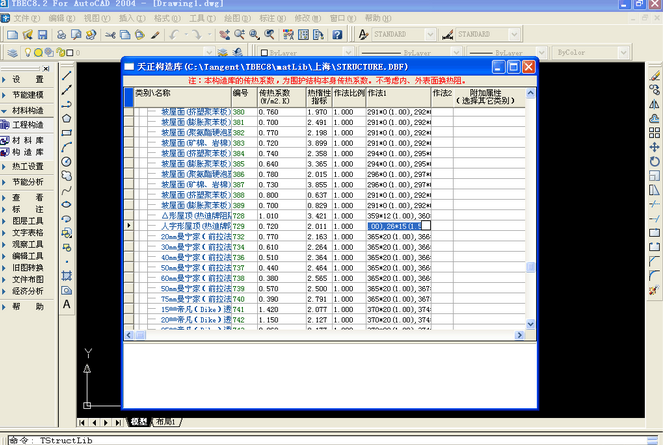Screen dimensions: 664x445
Task: Open 构造库 from the side panel
Action: [28, 152]
